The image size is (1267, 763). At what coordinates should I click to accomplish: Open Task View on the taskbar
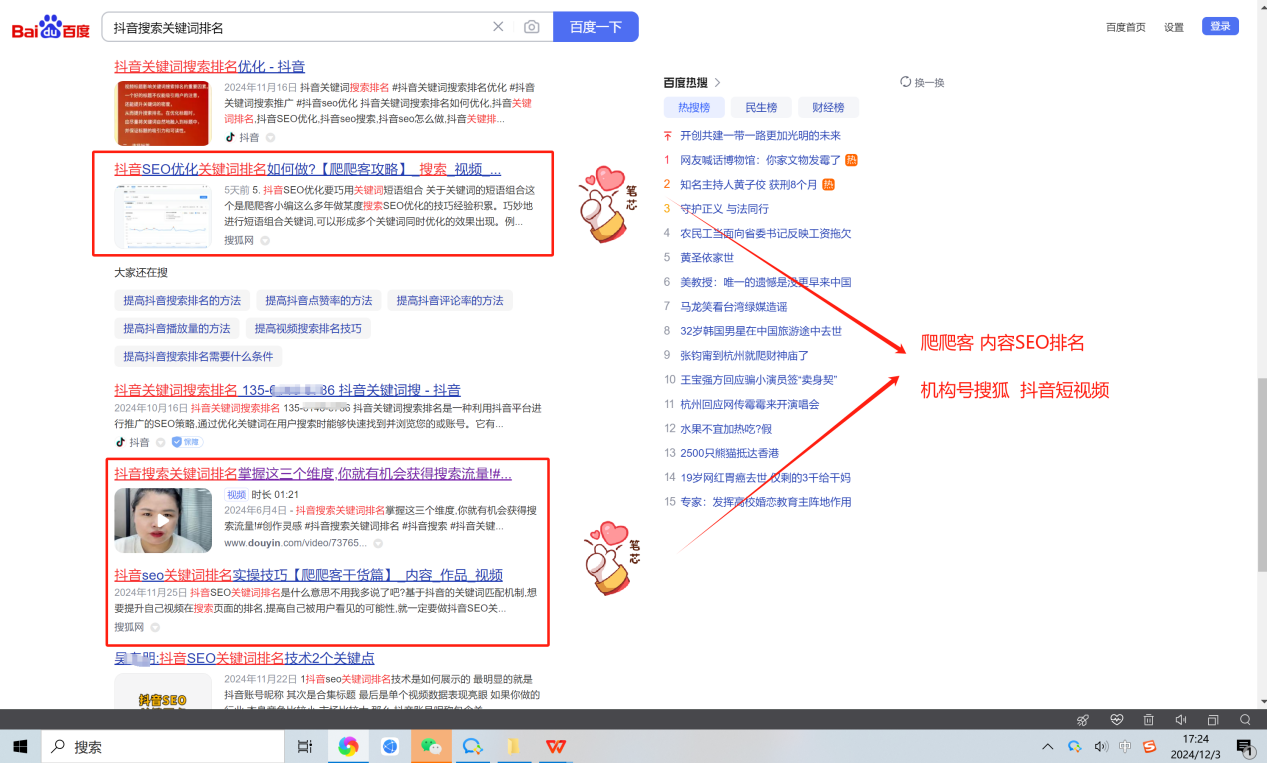pyautogui.click(x=305, y=746)
